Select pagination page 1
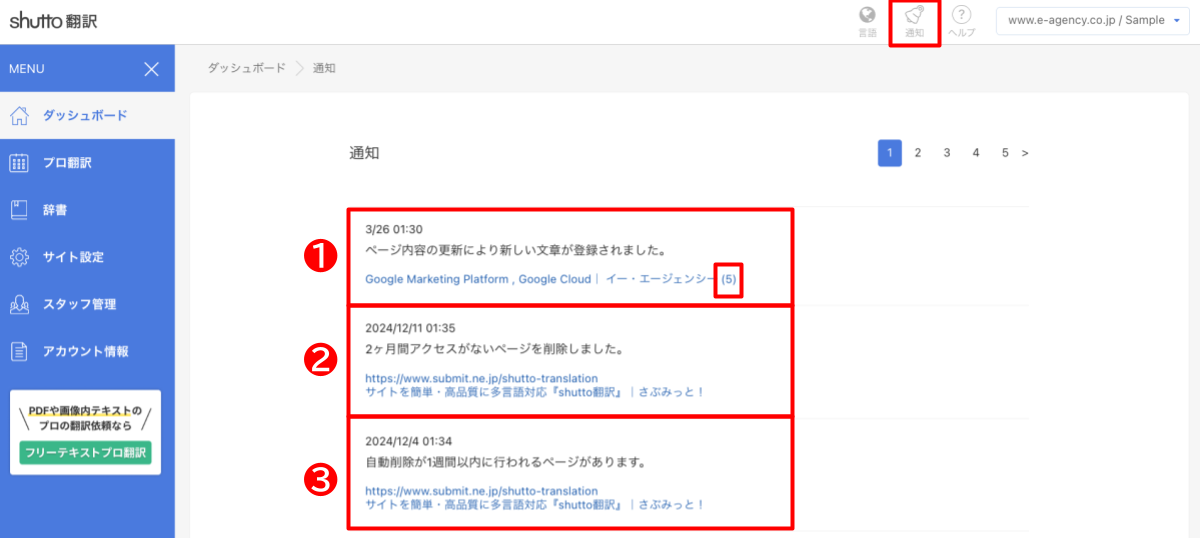This screenshot has height=538, width=1200. coord(890,153)
